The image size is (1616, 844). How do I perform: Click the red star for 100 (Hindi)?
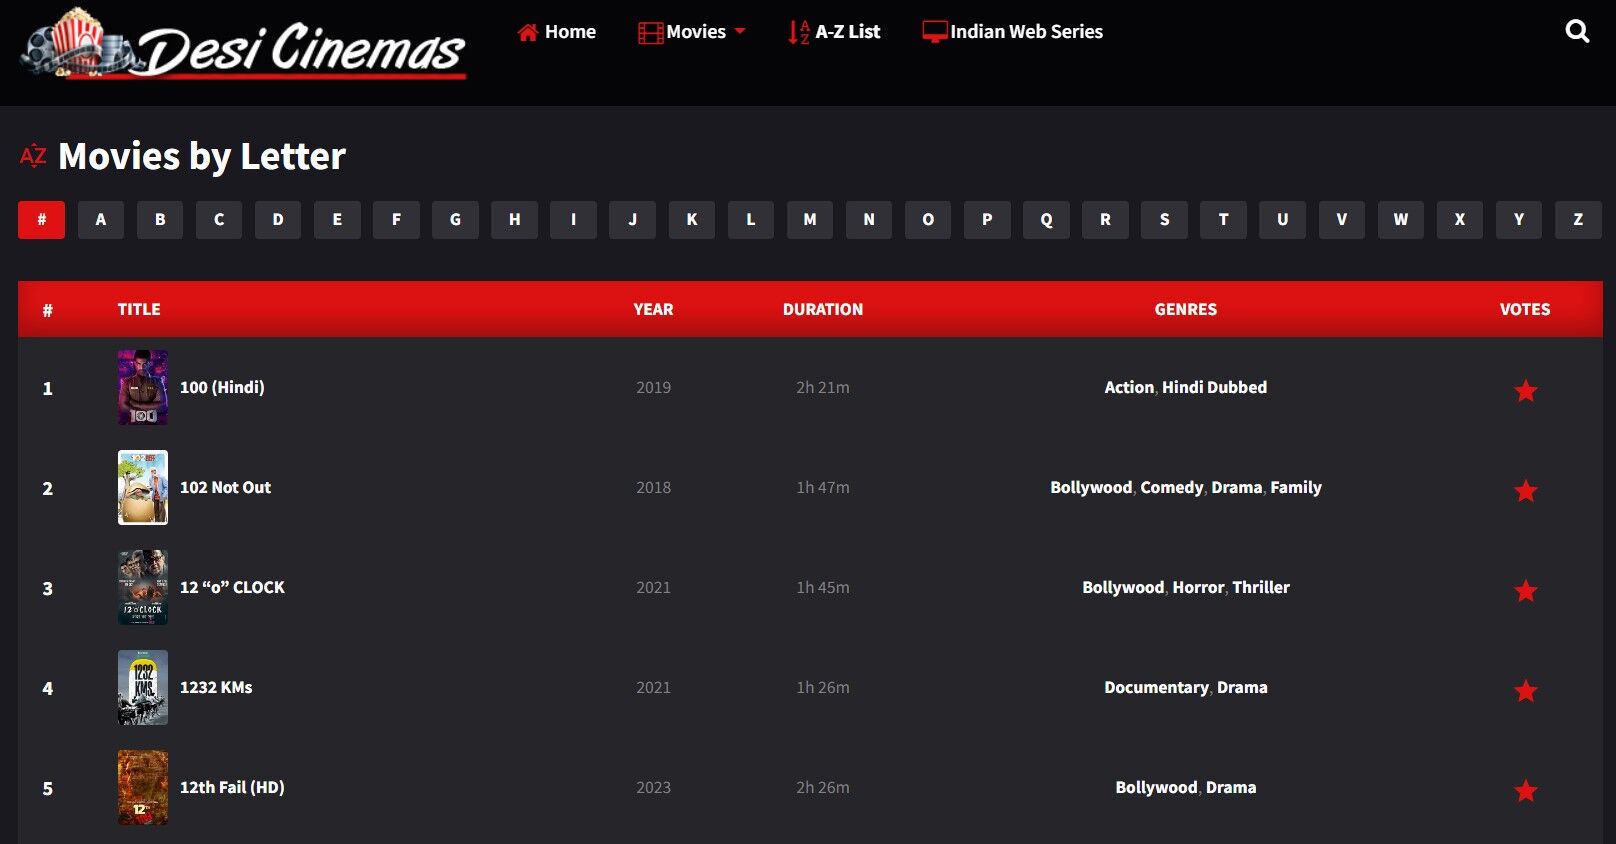click(1525, 390)
